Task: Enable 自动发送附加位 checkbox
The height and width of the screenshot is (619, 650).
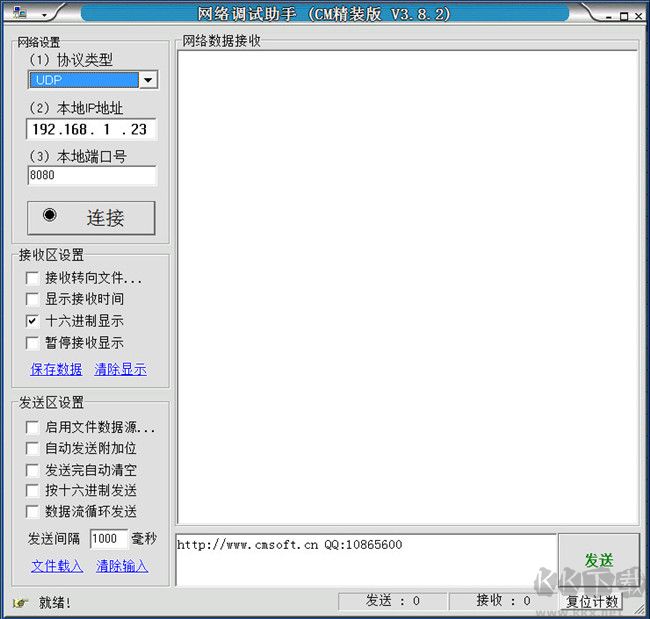Action: pyautogui.click(x=32, y=448)
